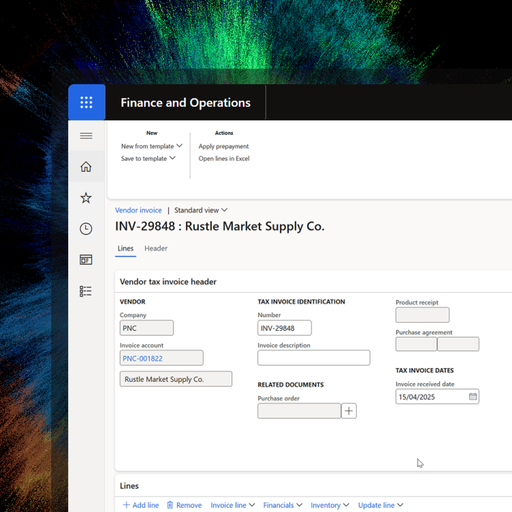Click Remove trash icon
Viewport: 512px width, 512px height.
click(x=170, y=505)
